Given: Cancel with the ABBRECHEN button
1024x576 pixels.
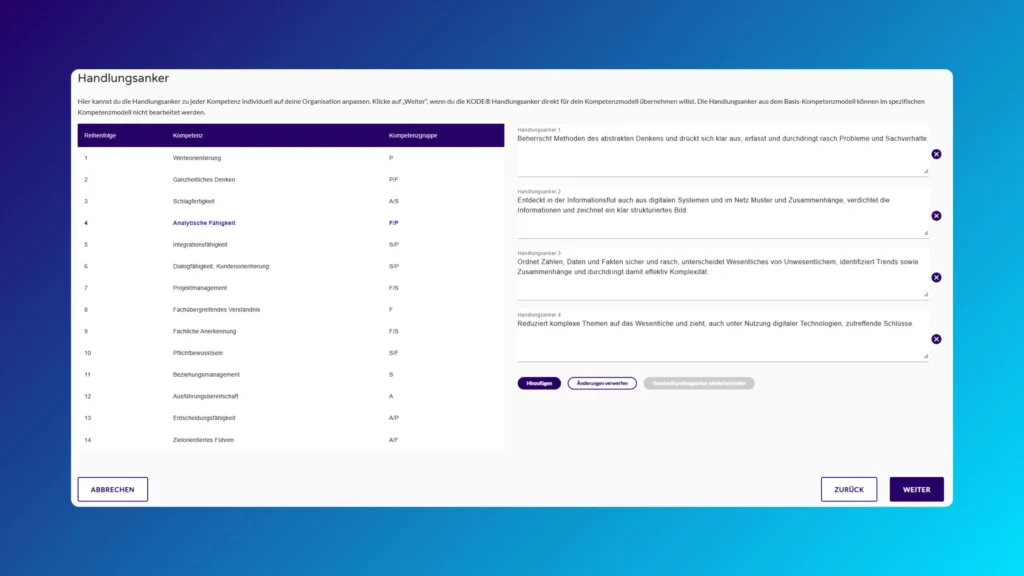Looking at the screenshot, I should [113, 489].
